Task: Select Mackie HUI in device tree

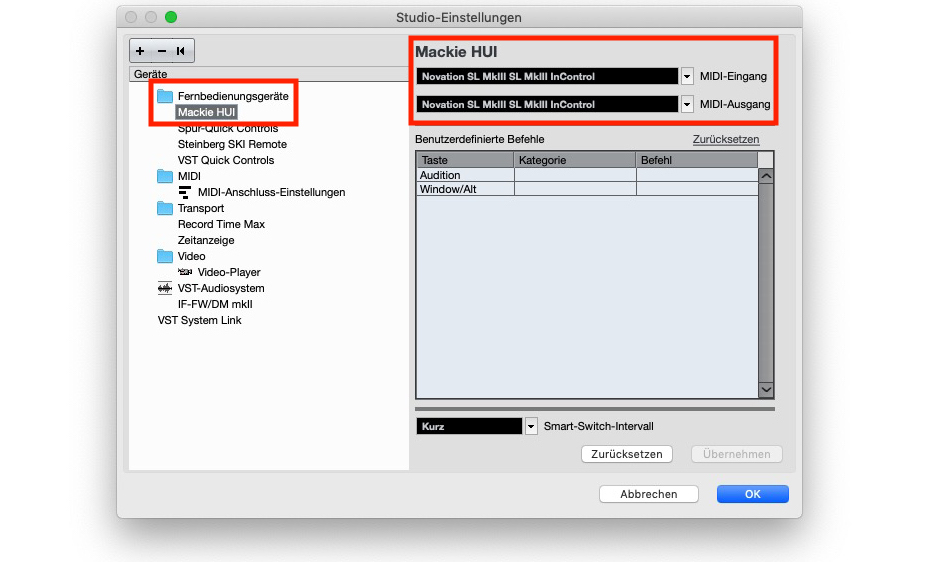Action: [x=206, y=112]
